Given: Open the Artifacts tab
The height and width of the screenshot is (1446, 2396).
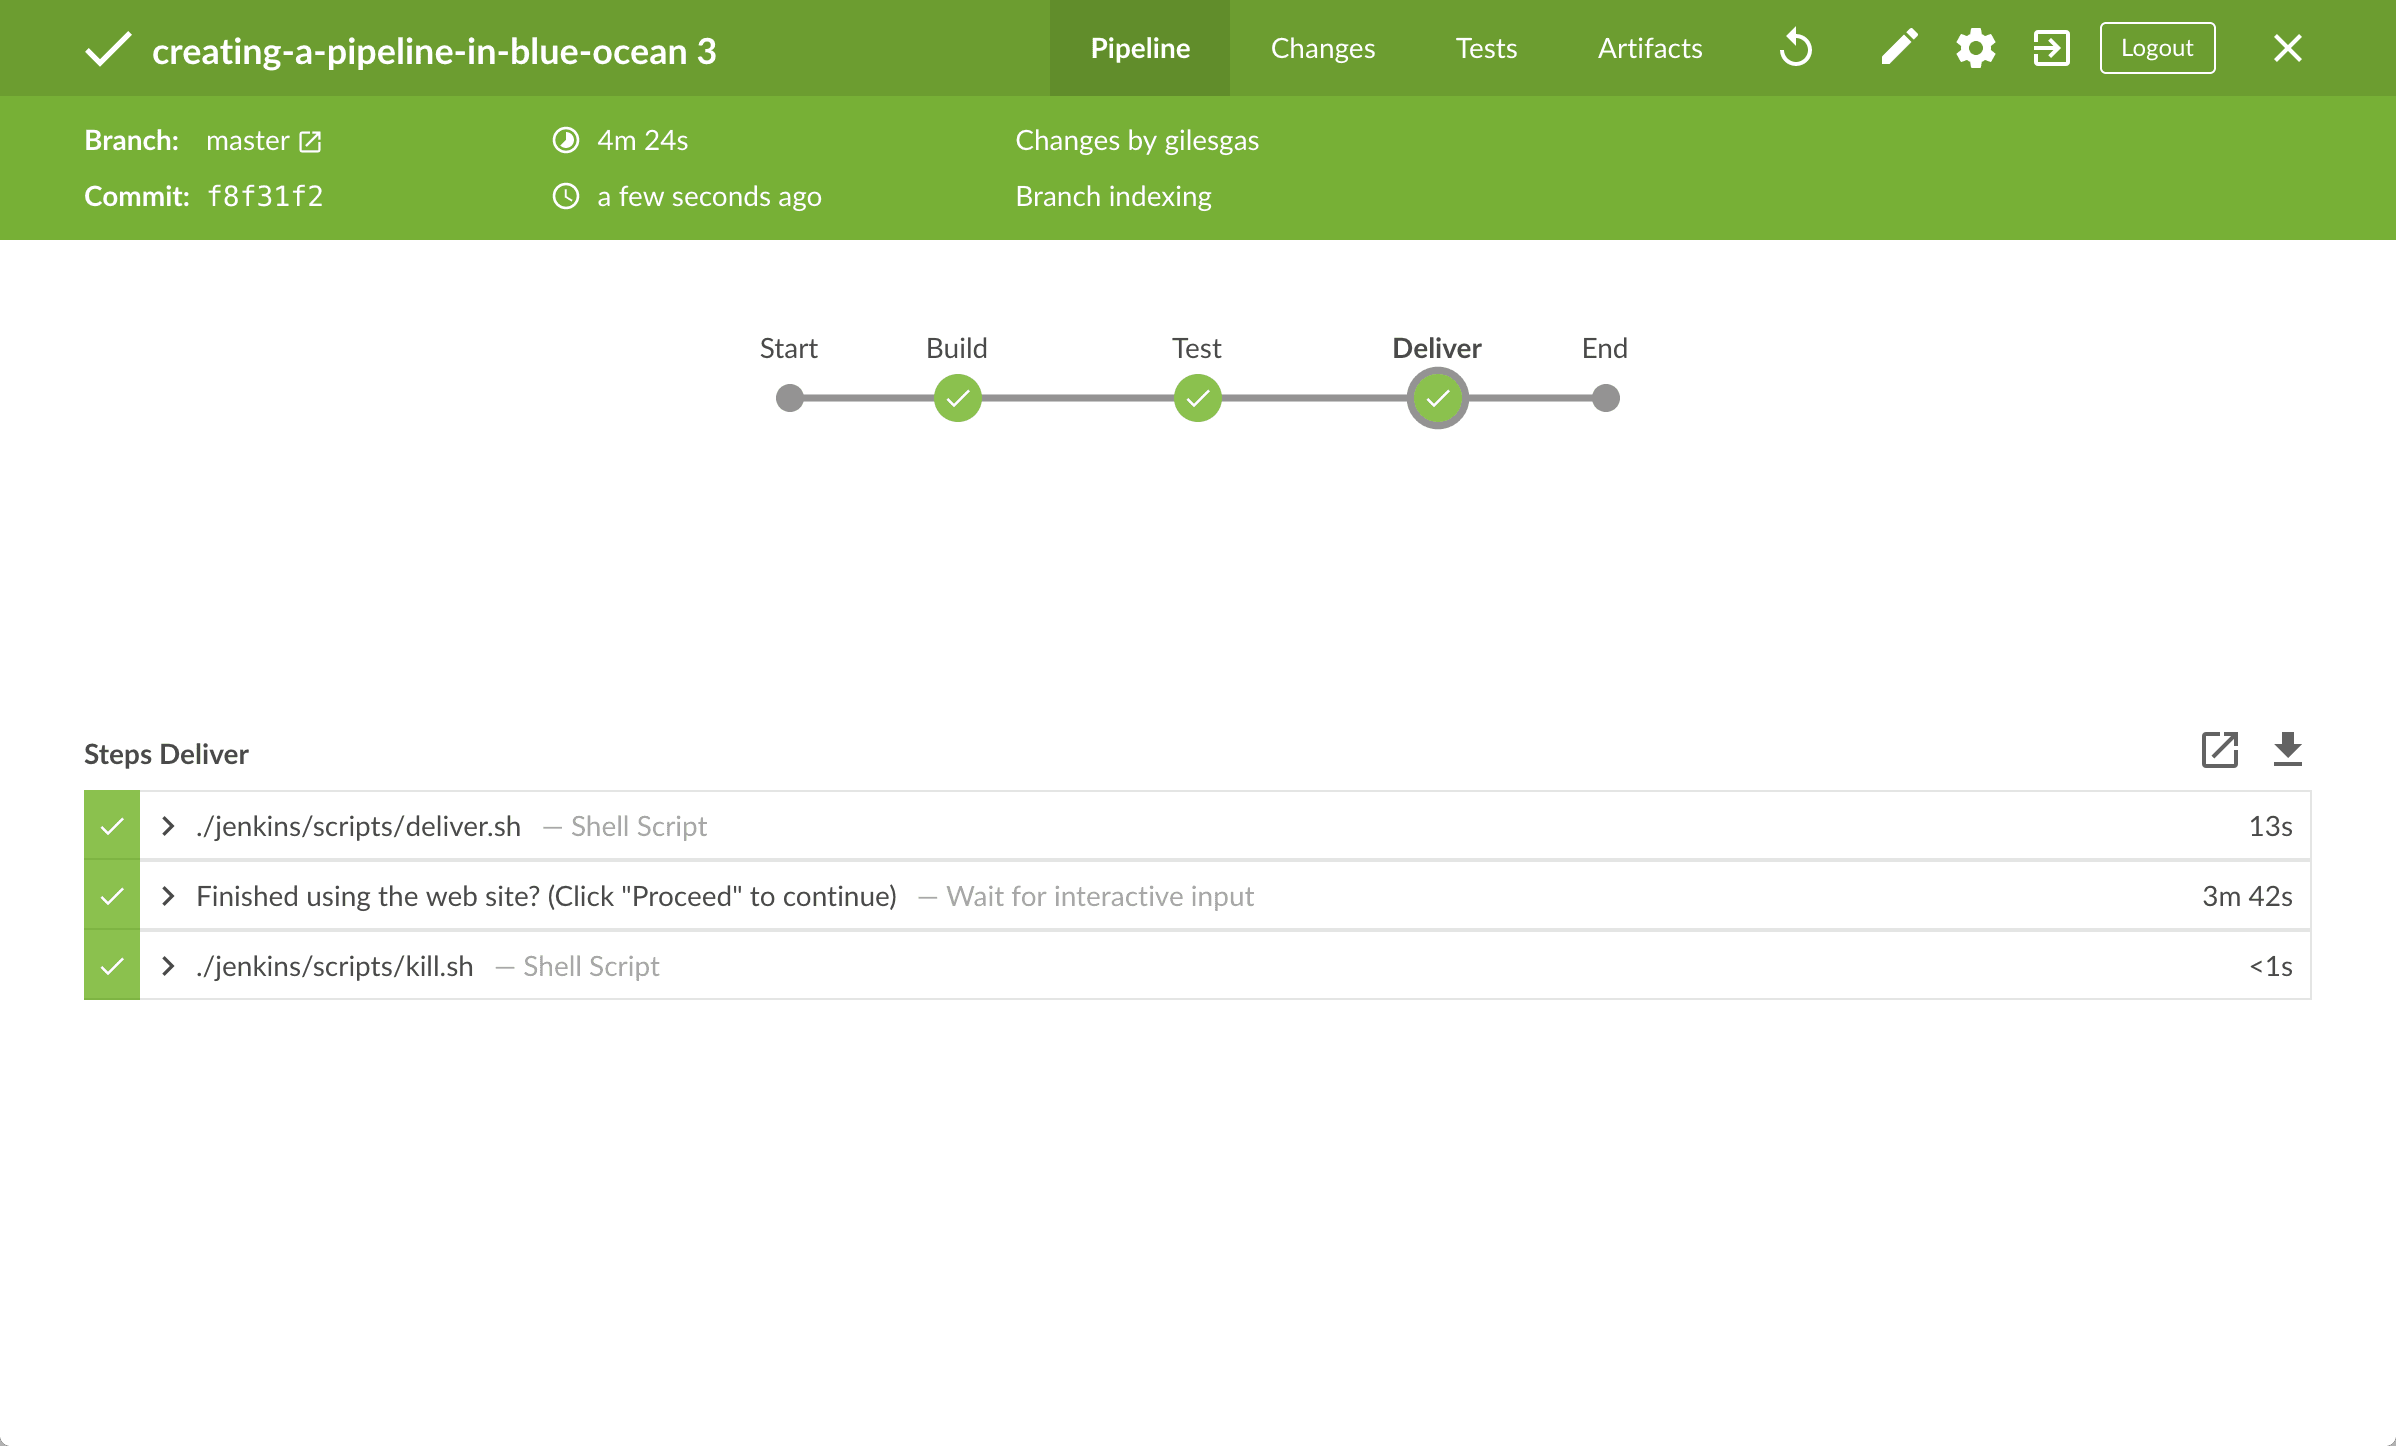Looking at the screenshot, I should (x=1649, y=47).
